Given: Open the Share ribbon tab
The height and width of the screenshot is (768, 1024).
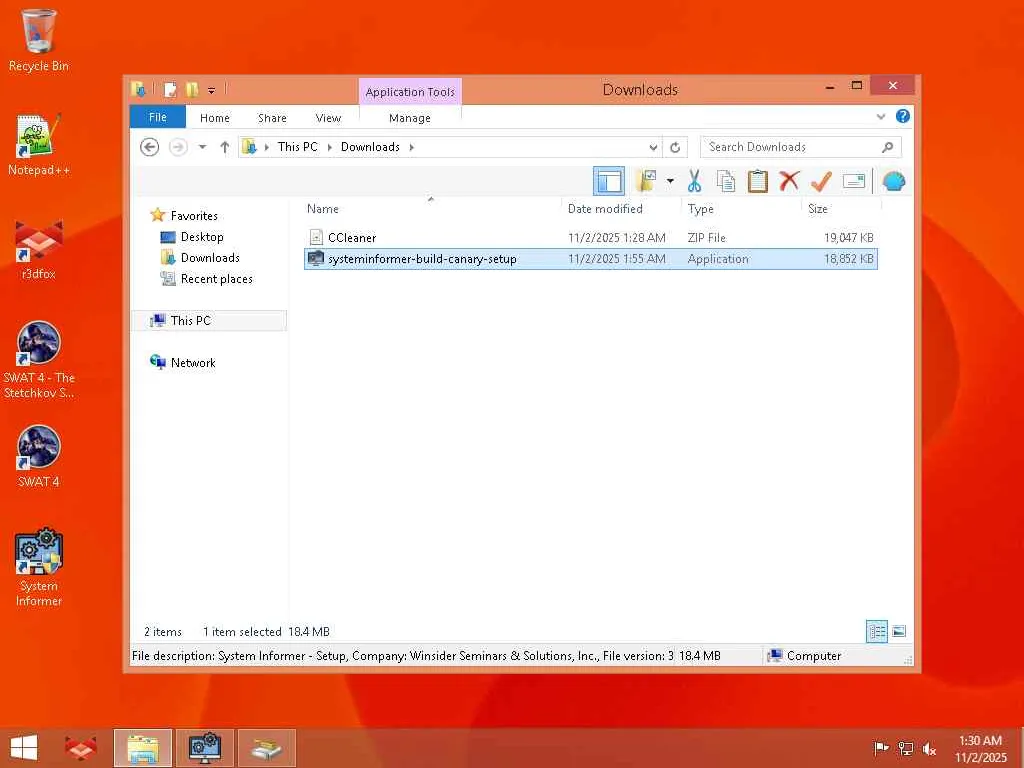Looking at the screenshot, I should [x=272, y=118].
